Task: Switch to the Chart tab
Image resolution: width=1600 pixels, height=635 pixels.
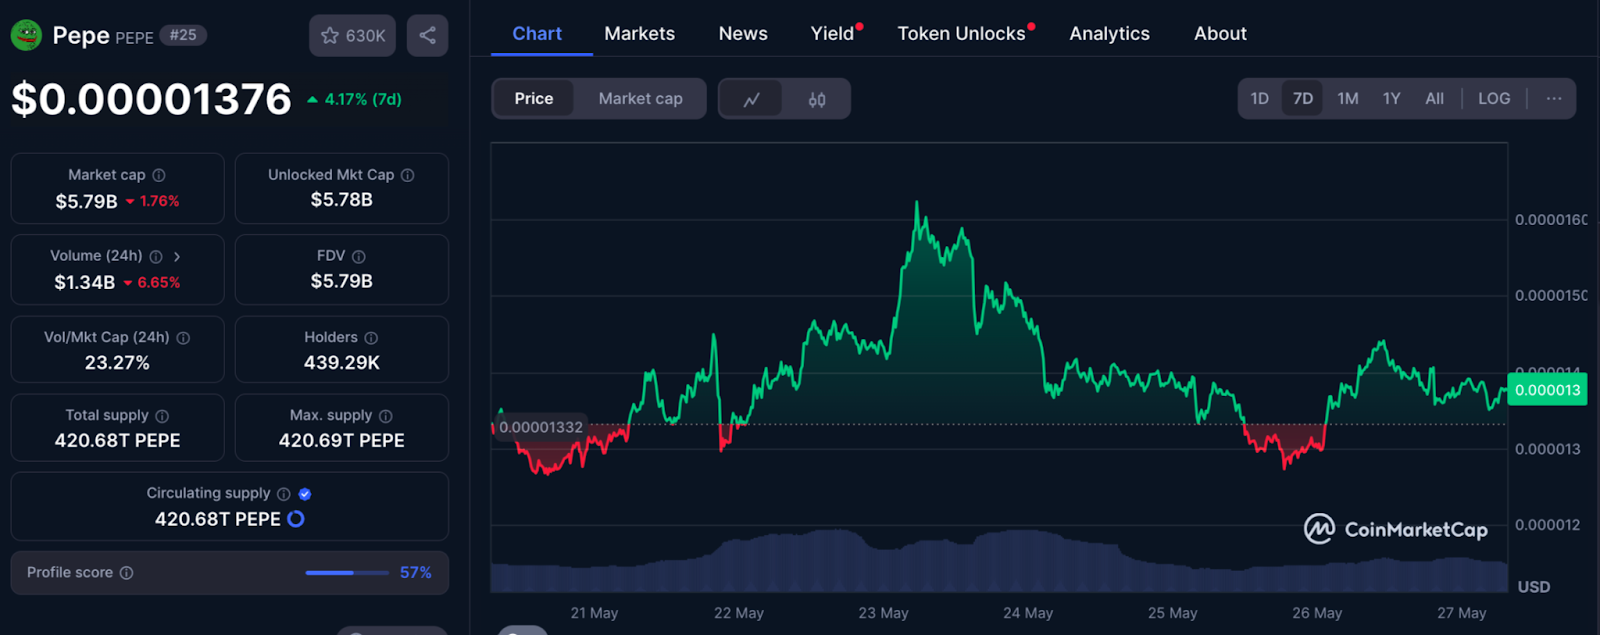Action: coord(537,33)
